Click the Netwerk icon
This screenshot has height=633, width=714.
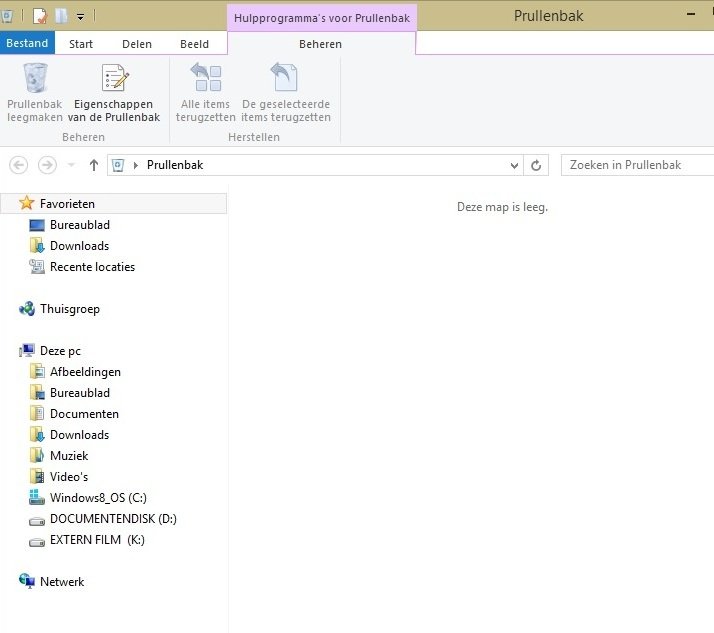point(27,581)
